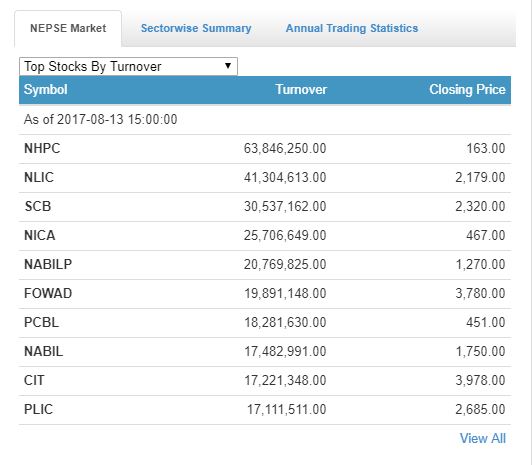Select turnover value 20,769,825.00
This screenshot has width=532, height=465.
pos(285,264)
